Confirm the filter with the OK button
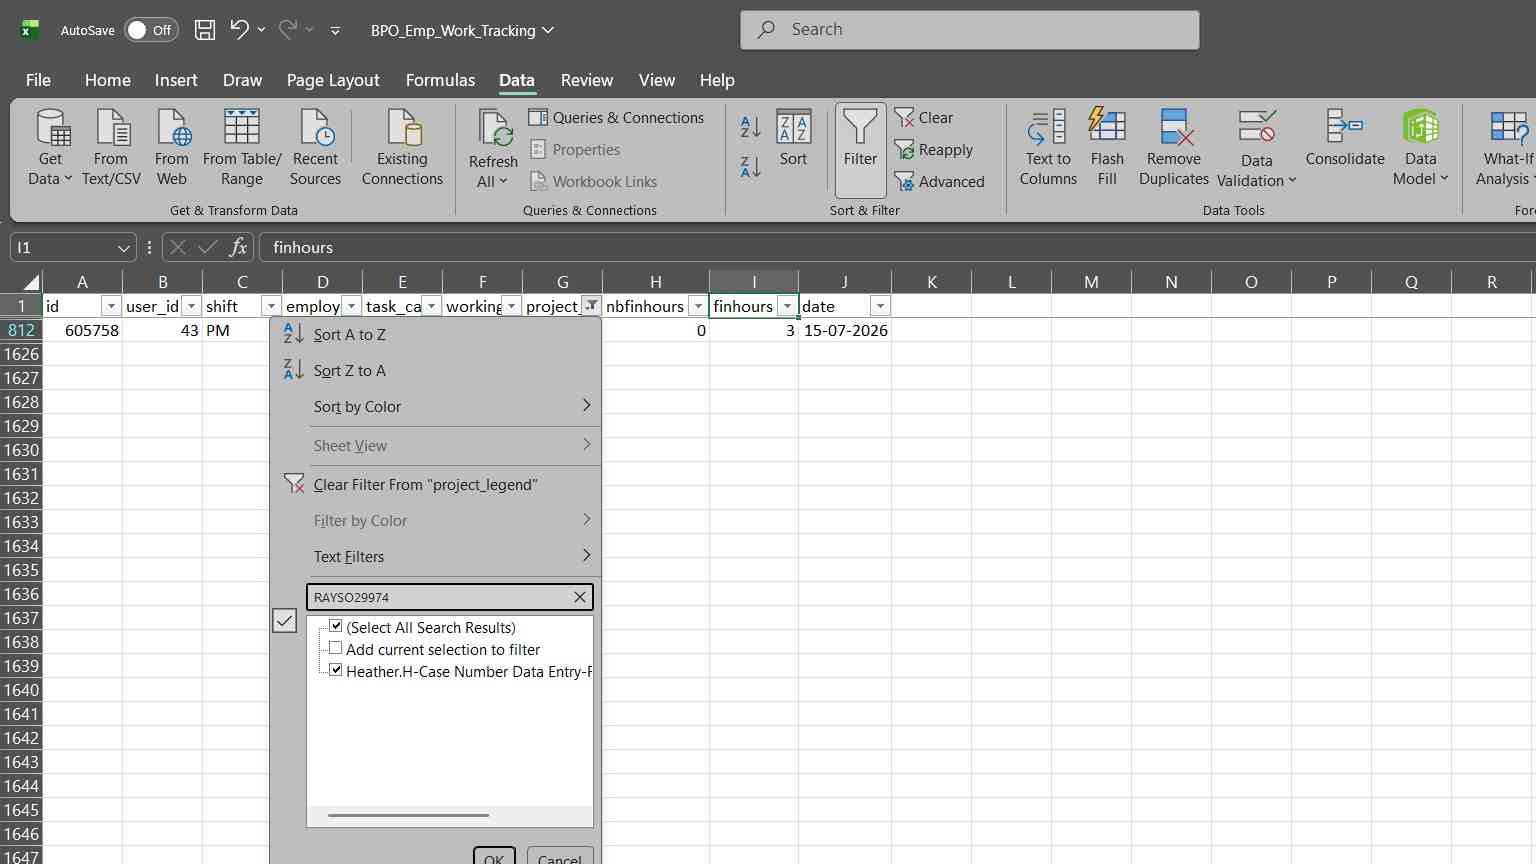Image resolution: width=1536 pixels, height=864 pixels. click(x=494, y=857)
